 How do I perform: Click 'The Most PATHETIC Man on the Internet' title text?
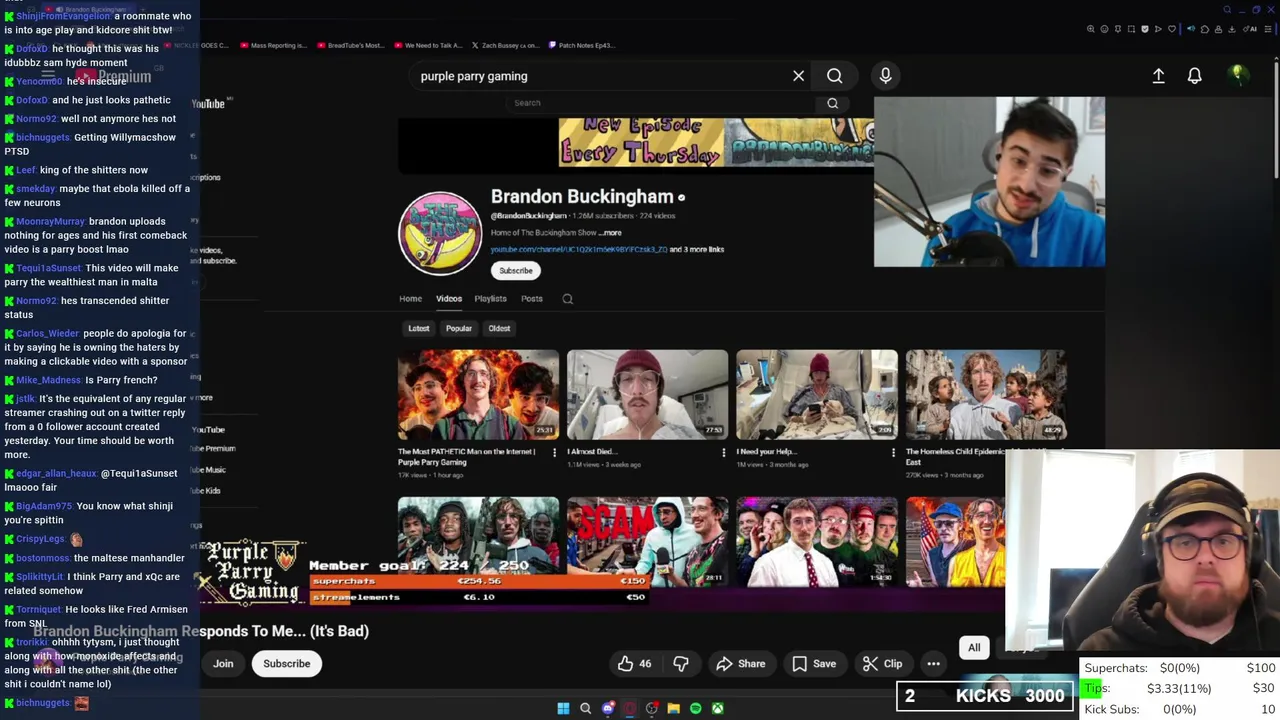(x=466, y=456)
